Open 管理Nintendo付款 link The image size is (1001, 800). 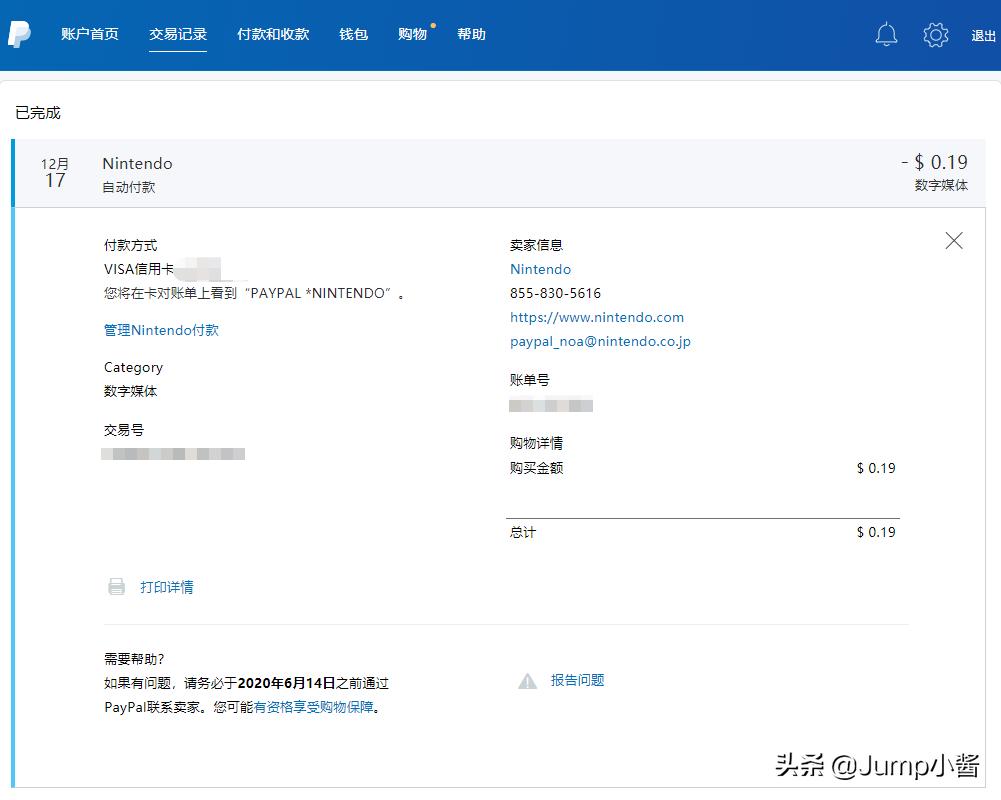click(160, 330)
